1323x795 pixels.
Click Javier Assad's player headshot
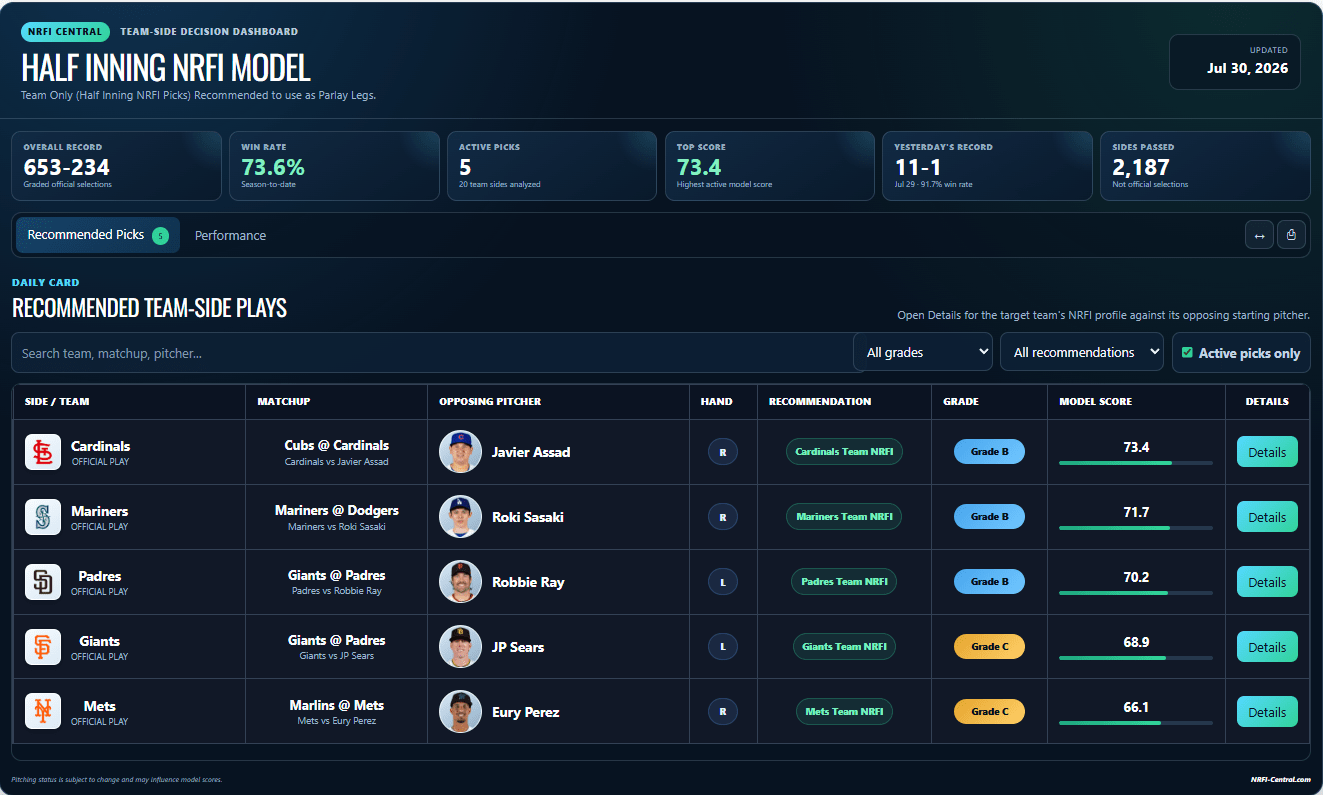460,452
